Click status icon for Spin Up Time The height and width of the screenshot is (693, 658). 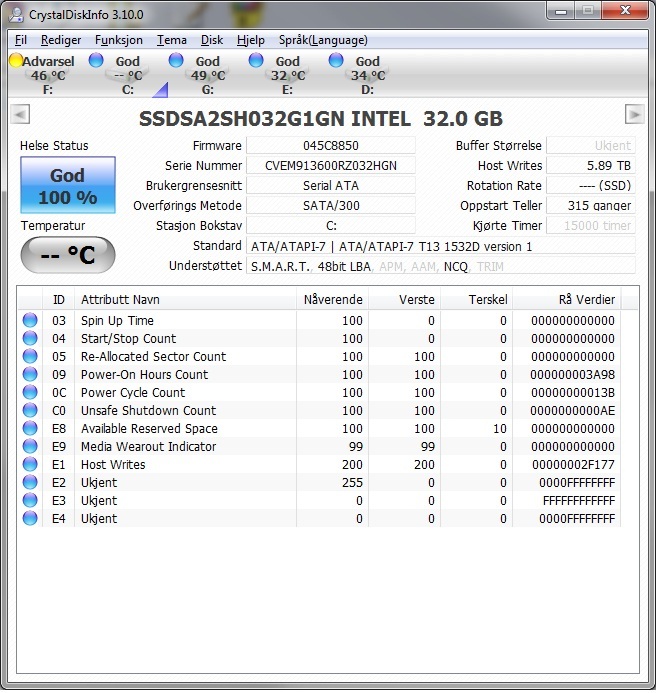[30, 320]
